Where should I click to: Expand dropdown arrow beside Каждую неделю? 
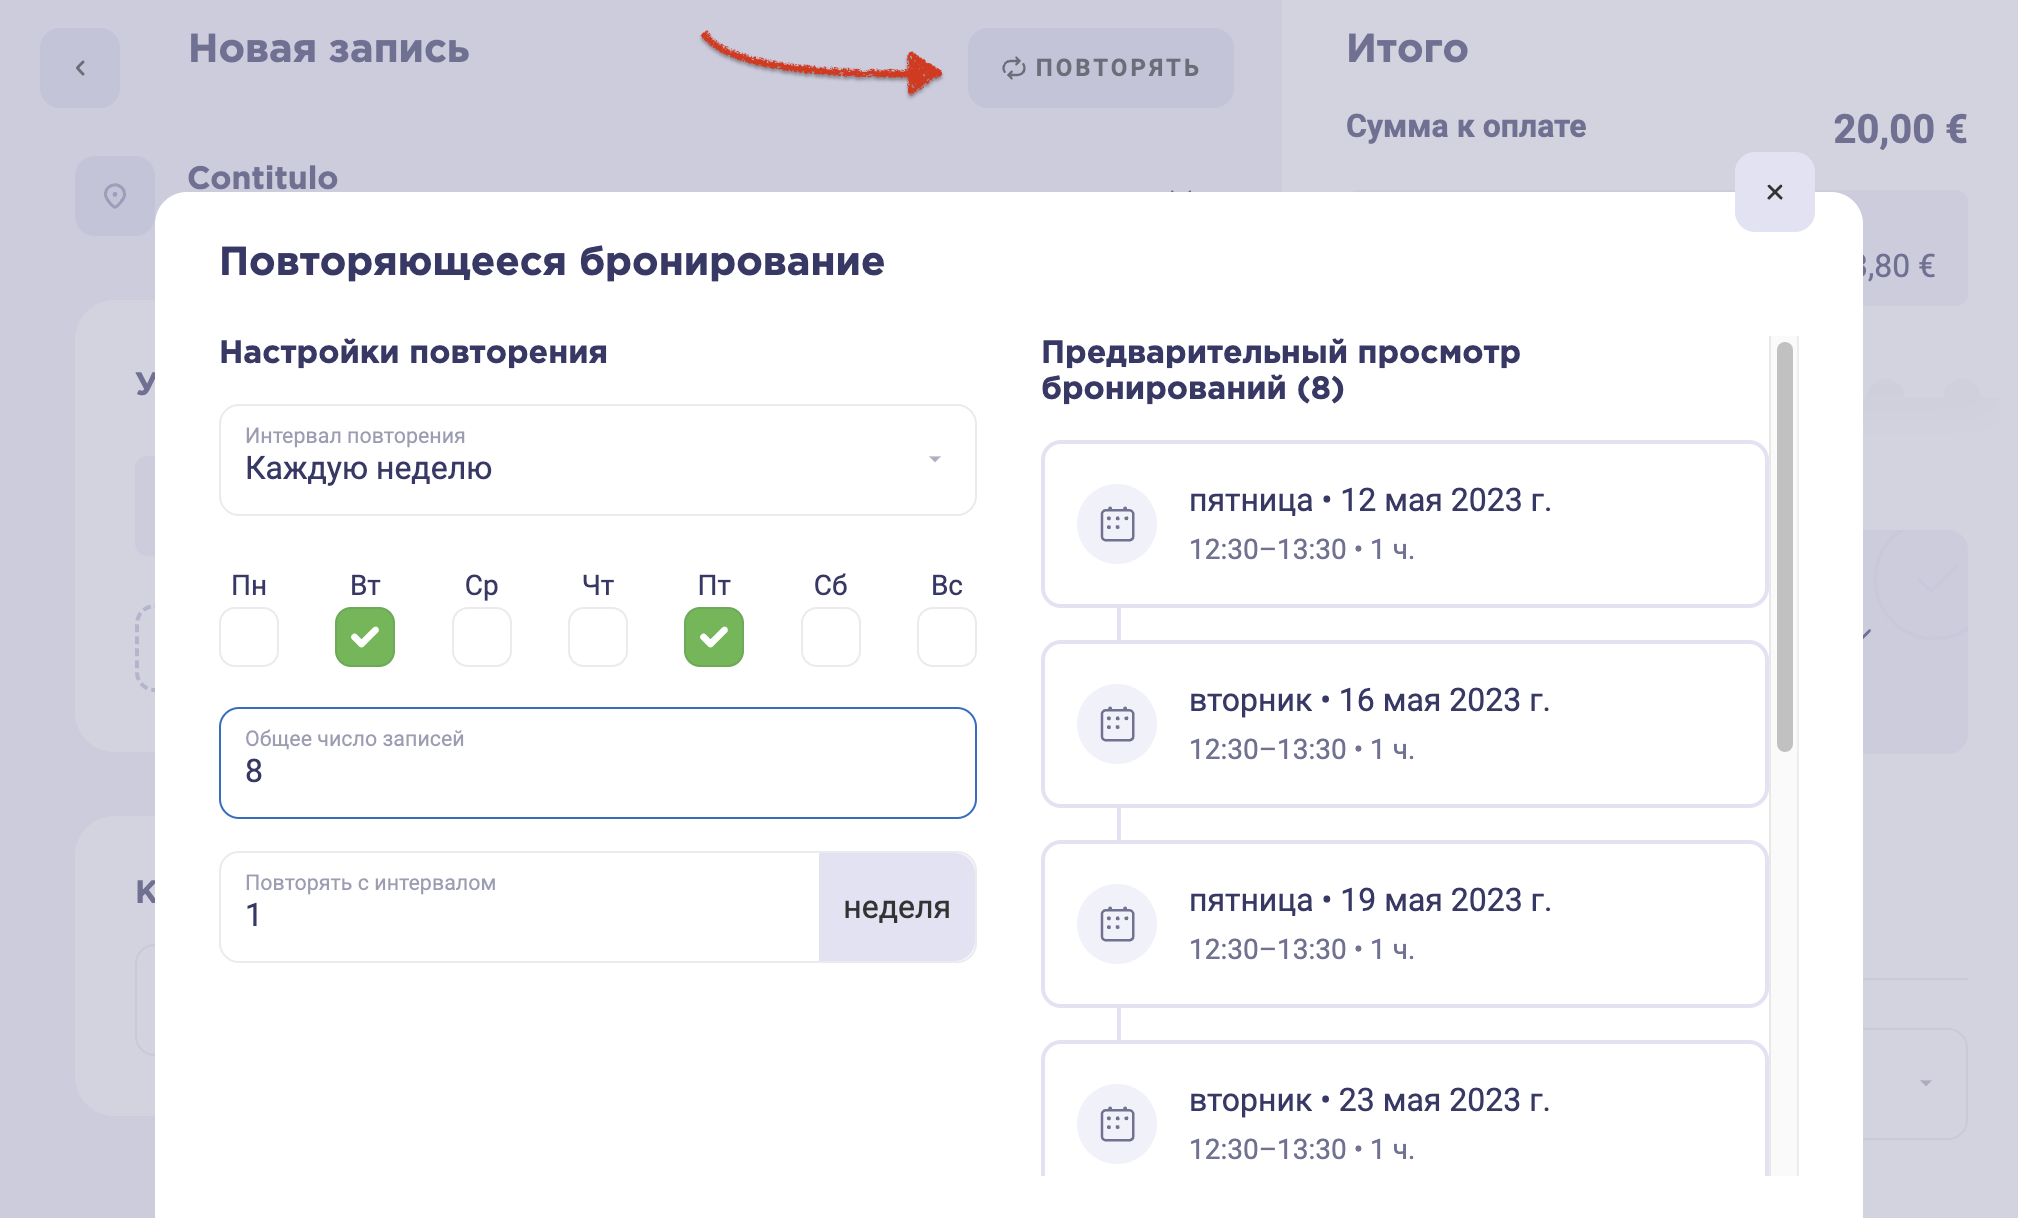click(935, 459)
